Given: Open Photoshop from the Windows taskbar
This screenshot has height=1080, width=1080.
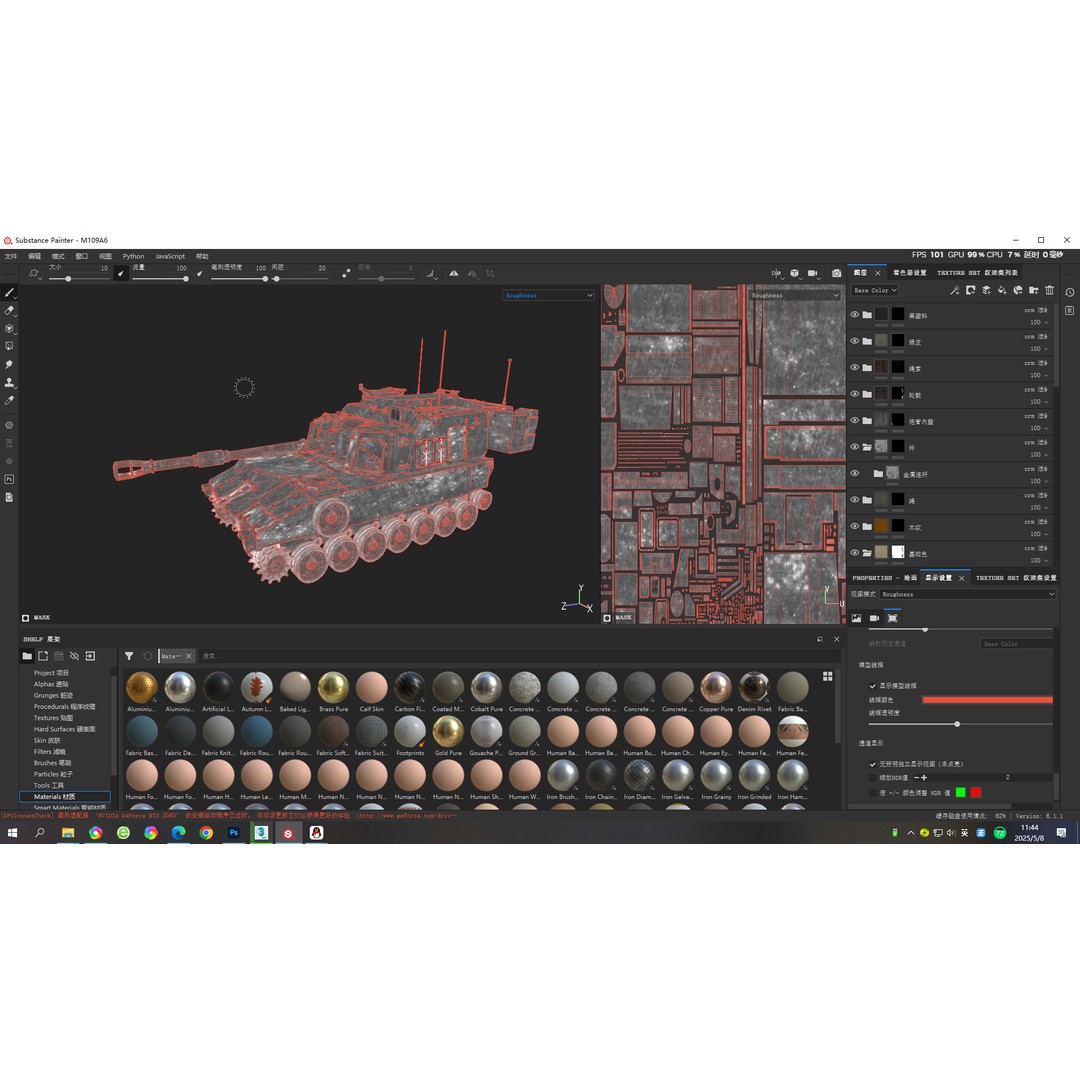Looking at the screenshot, I should coord(233,833).
